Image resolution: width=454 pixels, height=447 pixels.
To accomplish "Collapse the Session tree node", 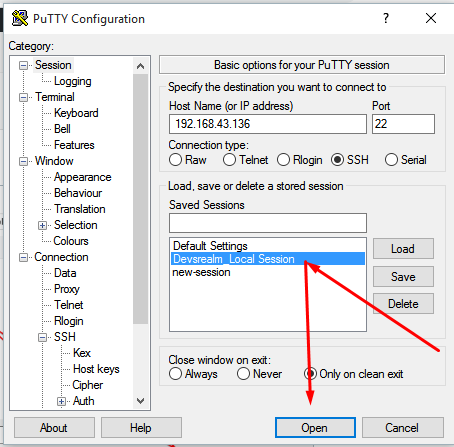I will [23, 65].
